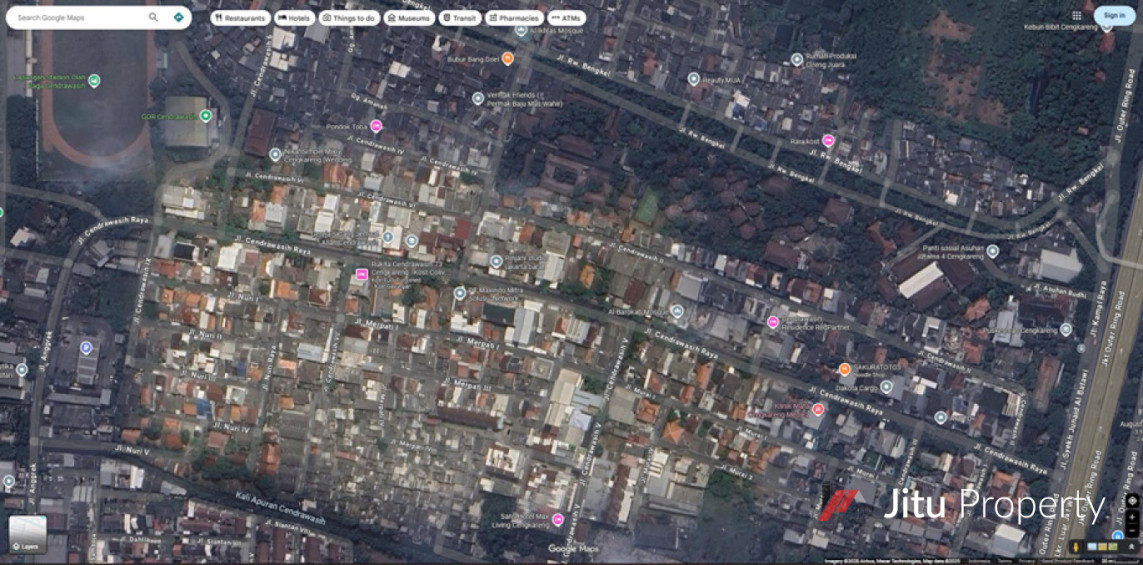Select the ATMs category chip
This screenshot has height=565, width=1143.
[x=566, y=18]
